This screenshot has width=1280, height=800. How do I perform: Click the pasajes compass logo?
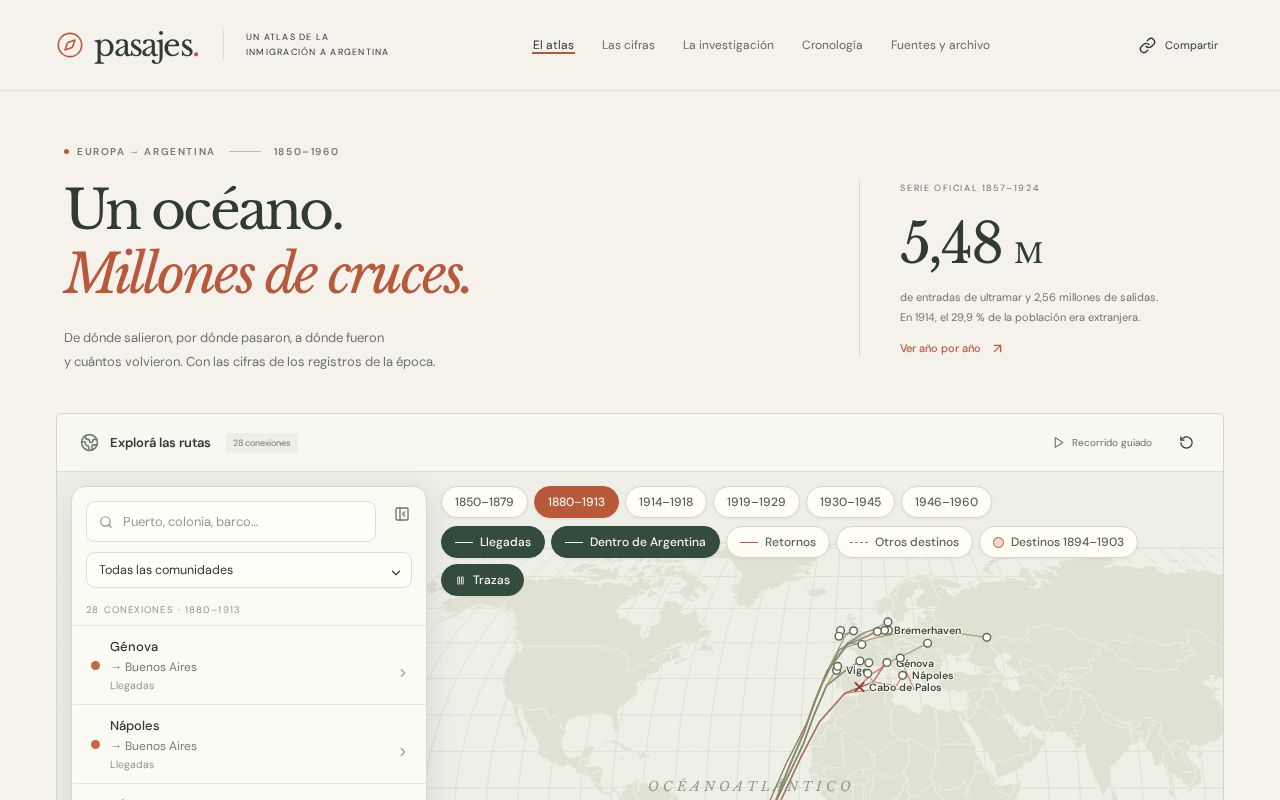pos(70,45)
